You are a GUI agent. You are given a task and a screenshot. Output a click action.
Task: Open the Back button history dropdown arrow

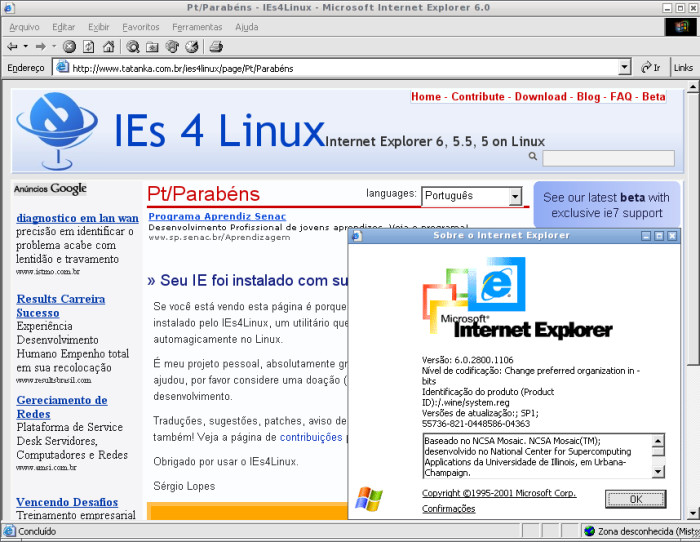click(x=26, y=46)
